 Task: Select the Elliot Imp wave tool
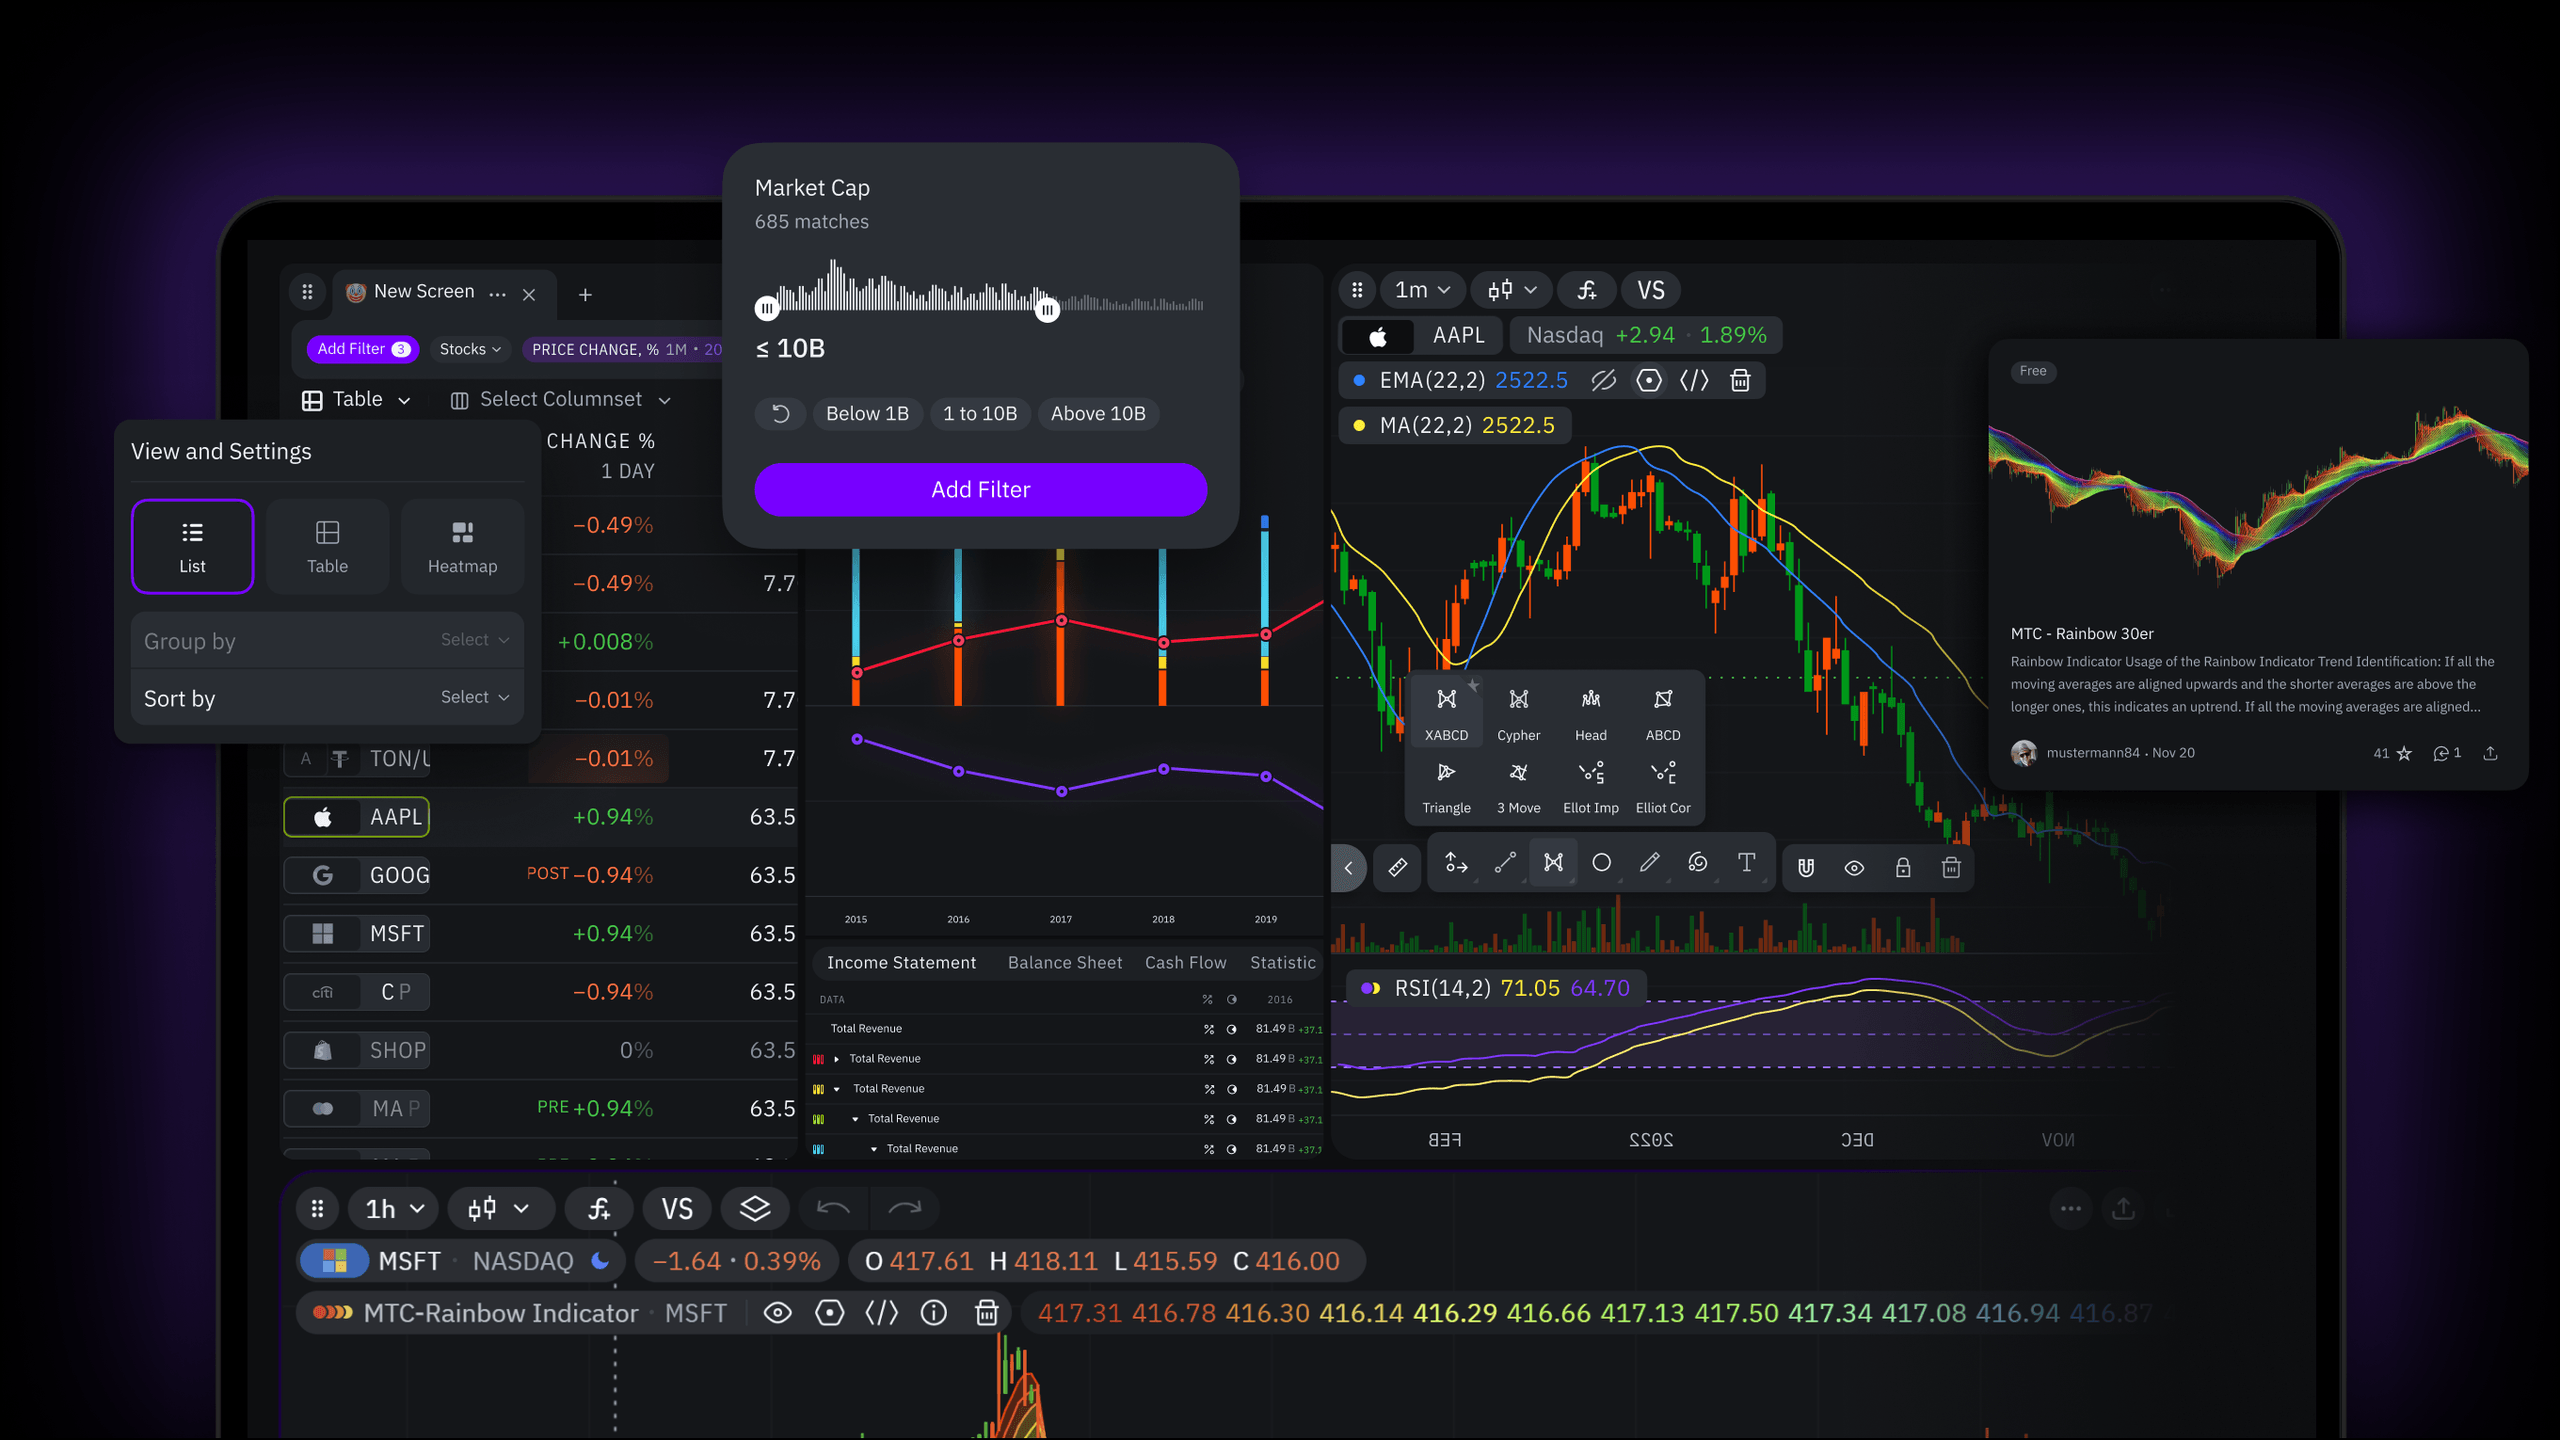(1590, 787)
